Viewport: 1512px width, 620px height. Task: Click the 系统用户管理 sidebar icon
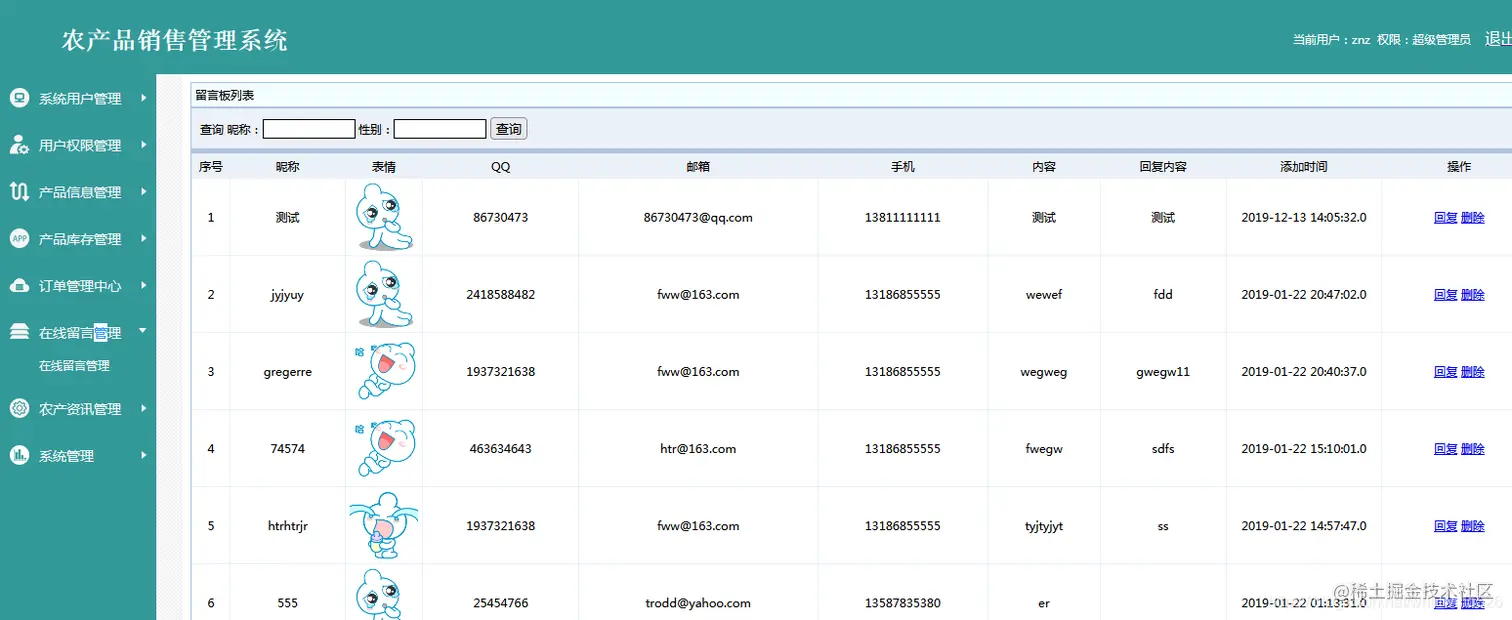click(19, 98)
